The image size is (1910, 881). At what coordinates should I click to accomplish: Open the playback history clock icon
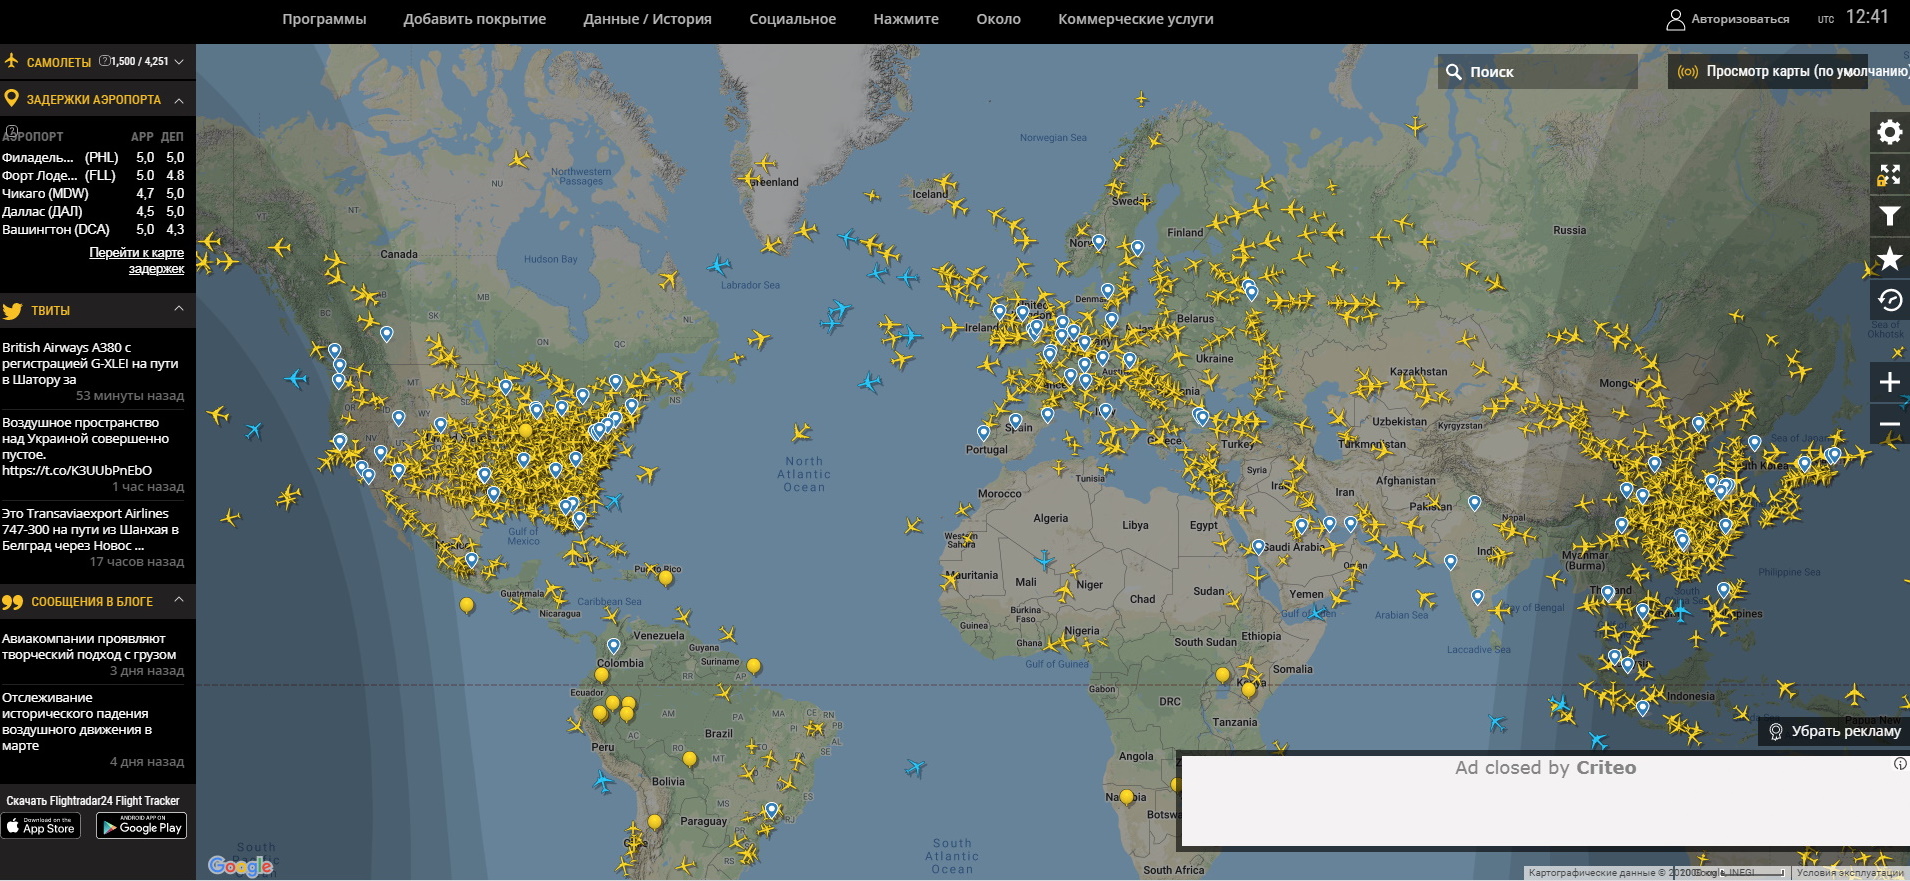pyautogui.click(x=1889, y=300)
